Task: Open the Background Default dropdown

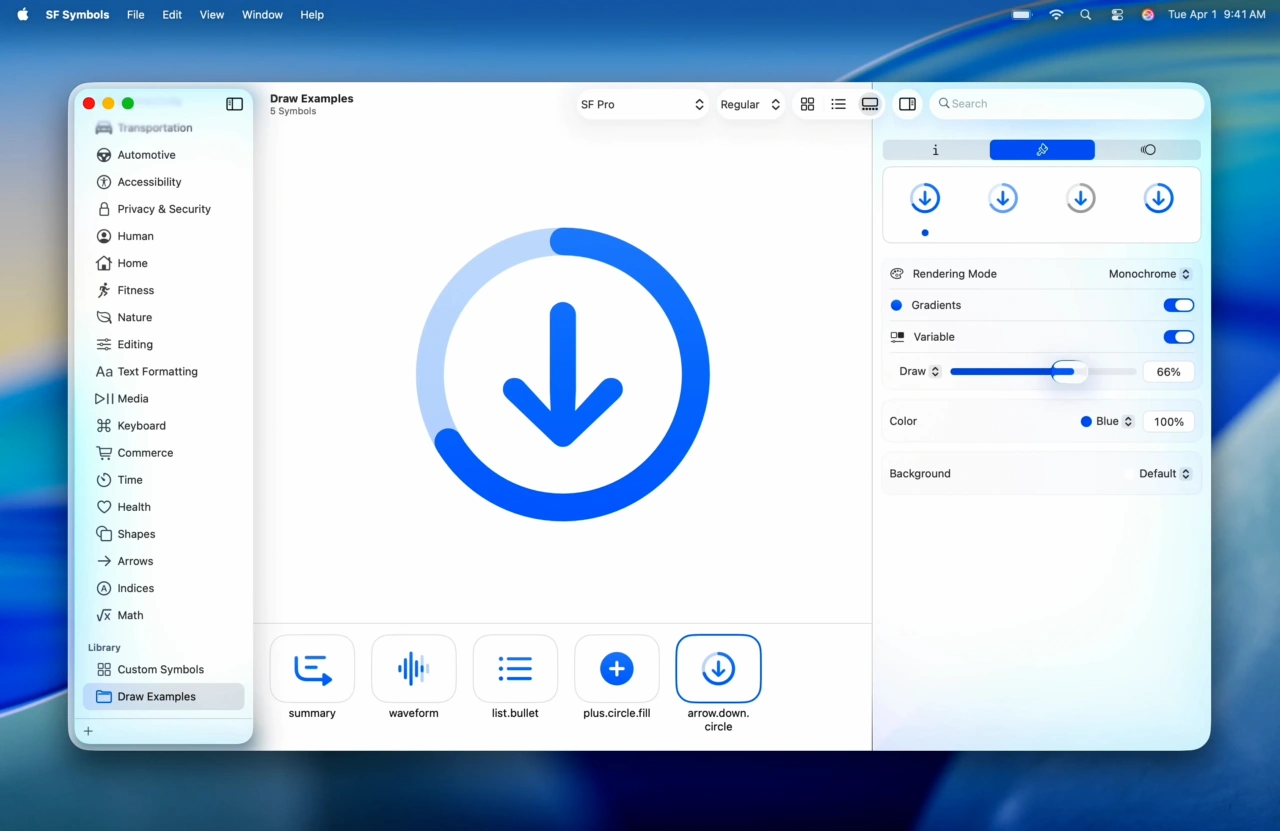Action: 1164,474
